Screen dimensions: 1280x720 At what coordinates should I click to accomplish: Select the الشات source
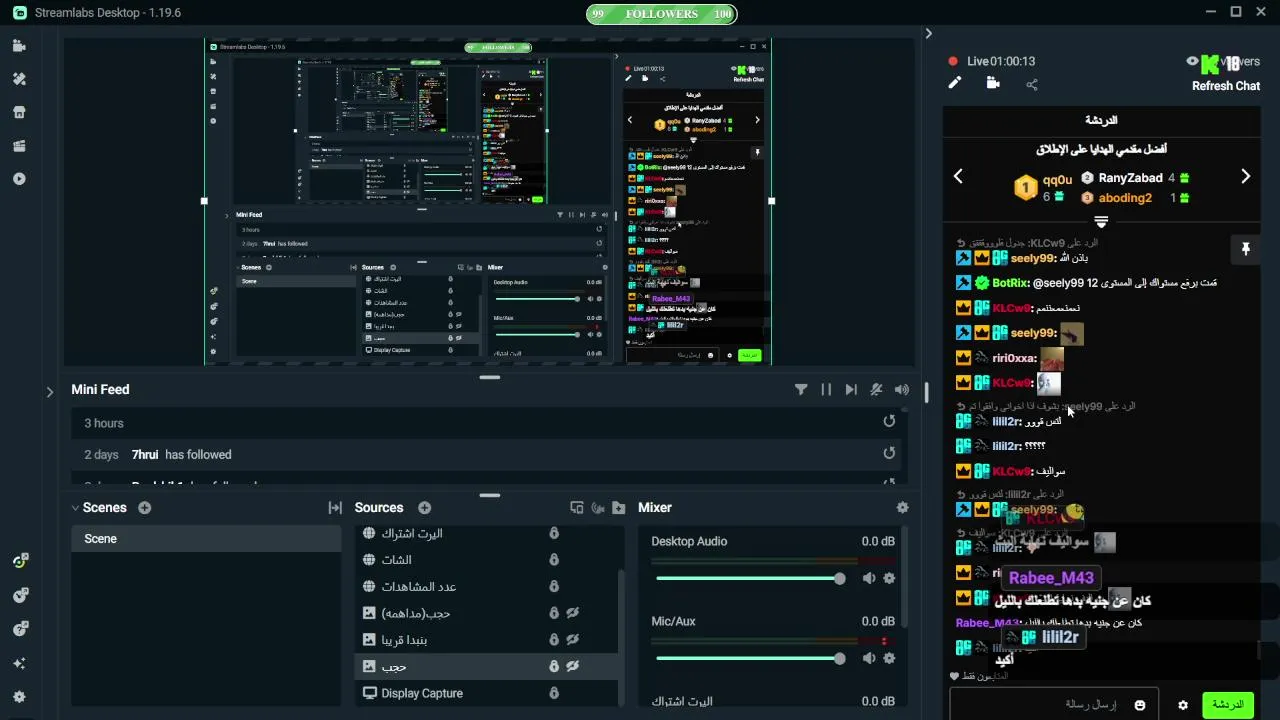[487, 560]
